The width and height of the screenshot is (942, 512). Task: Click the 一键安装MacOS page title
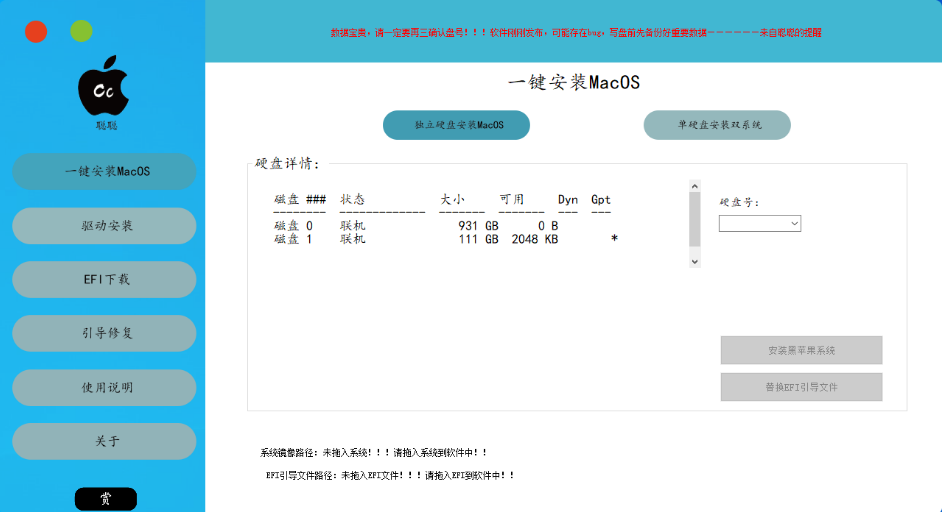tap(574, 82)
